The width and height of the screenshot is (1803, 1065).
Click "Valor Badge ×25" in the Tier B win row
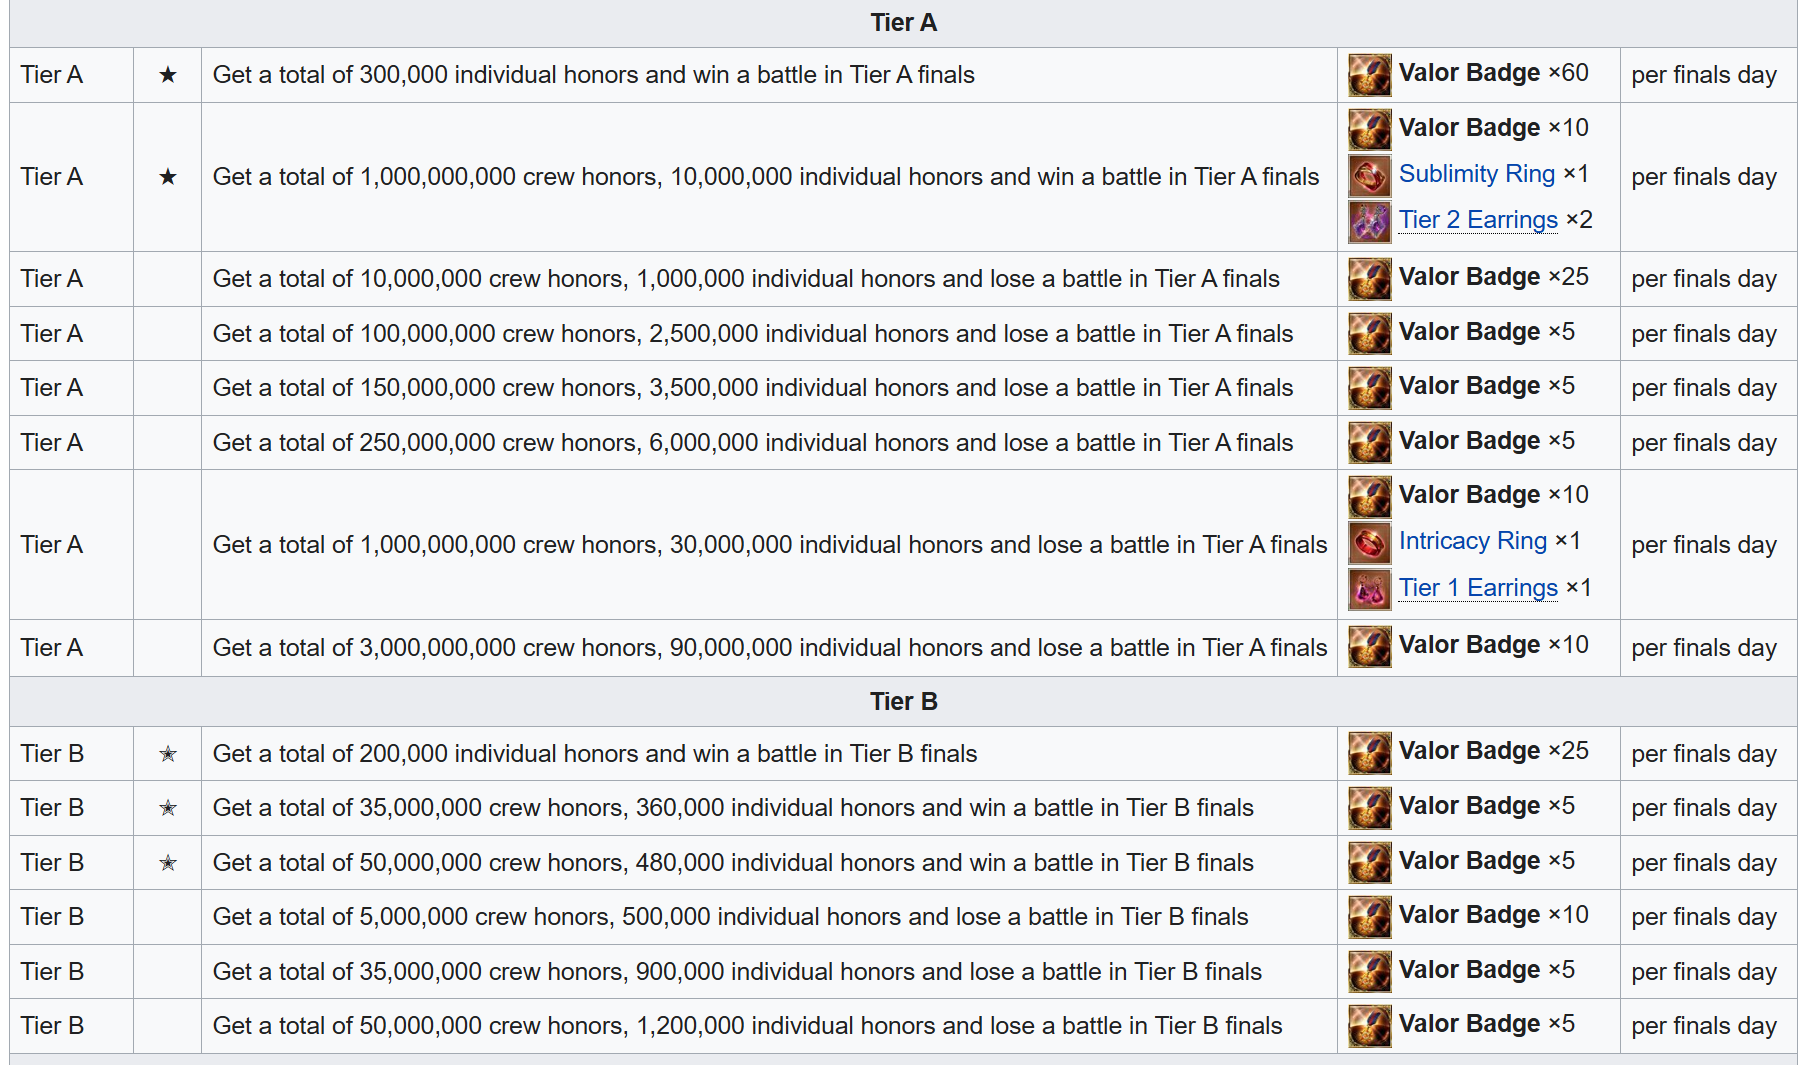point(1493,751)
